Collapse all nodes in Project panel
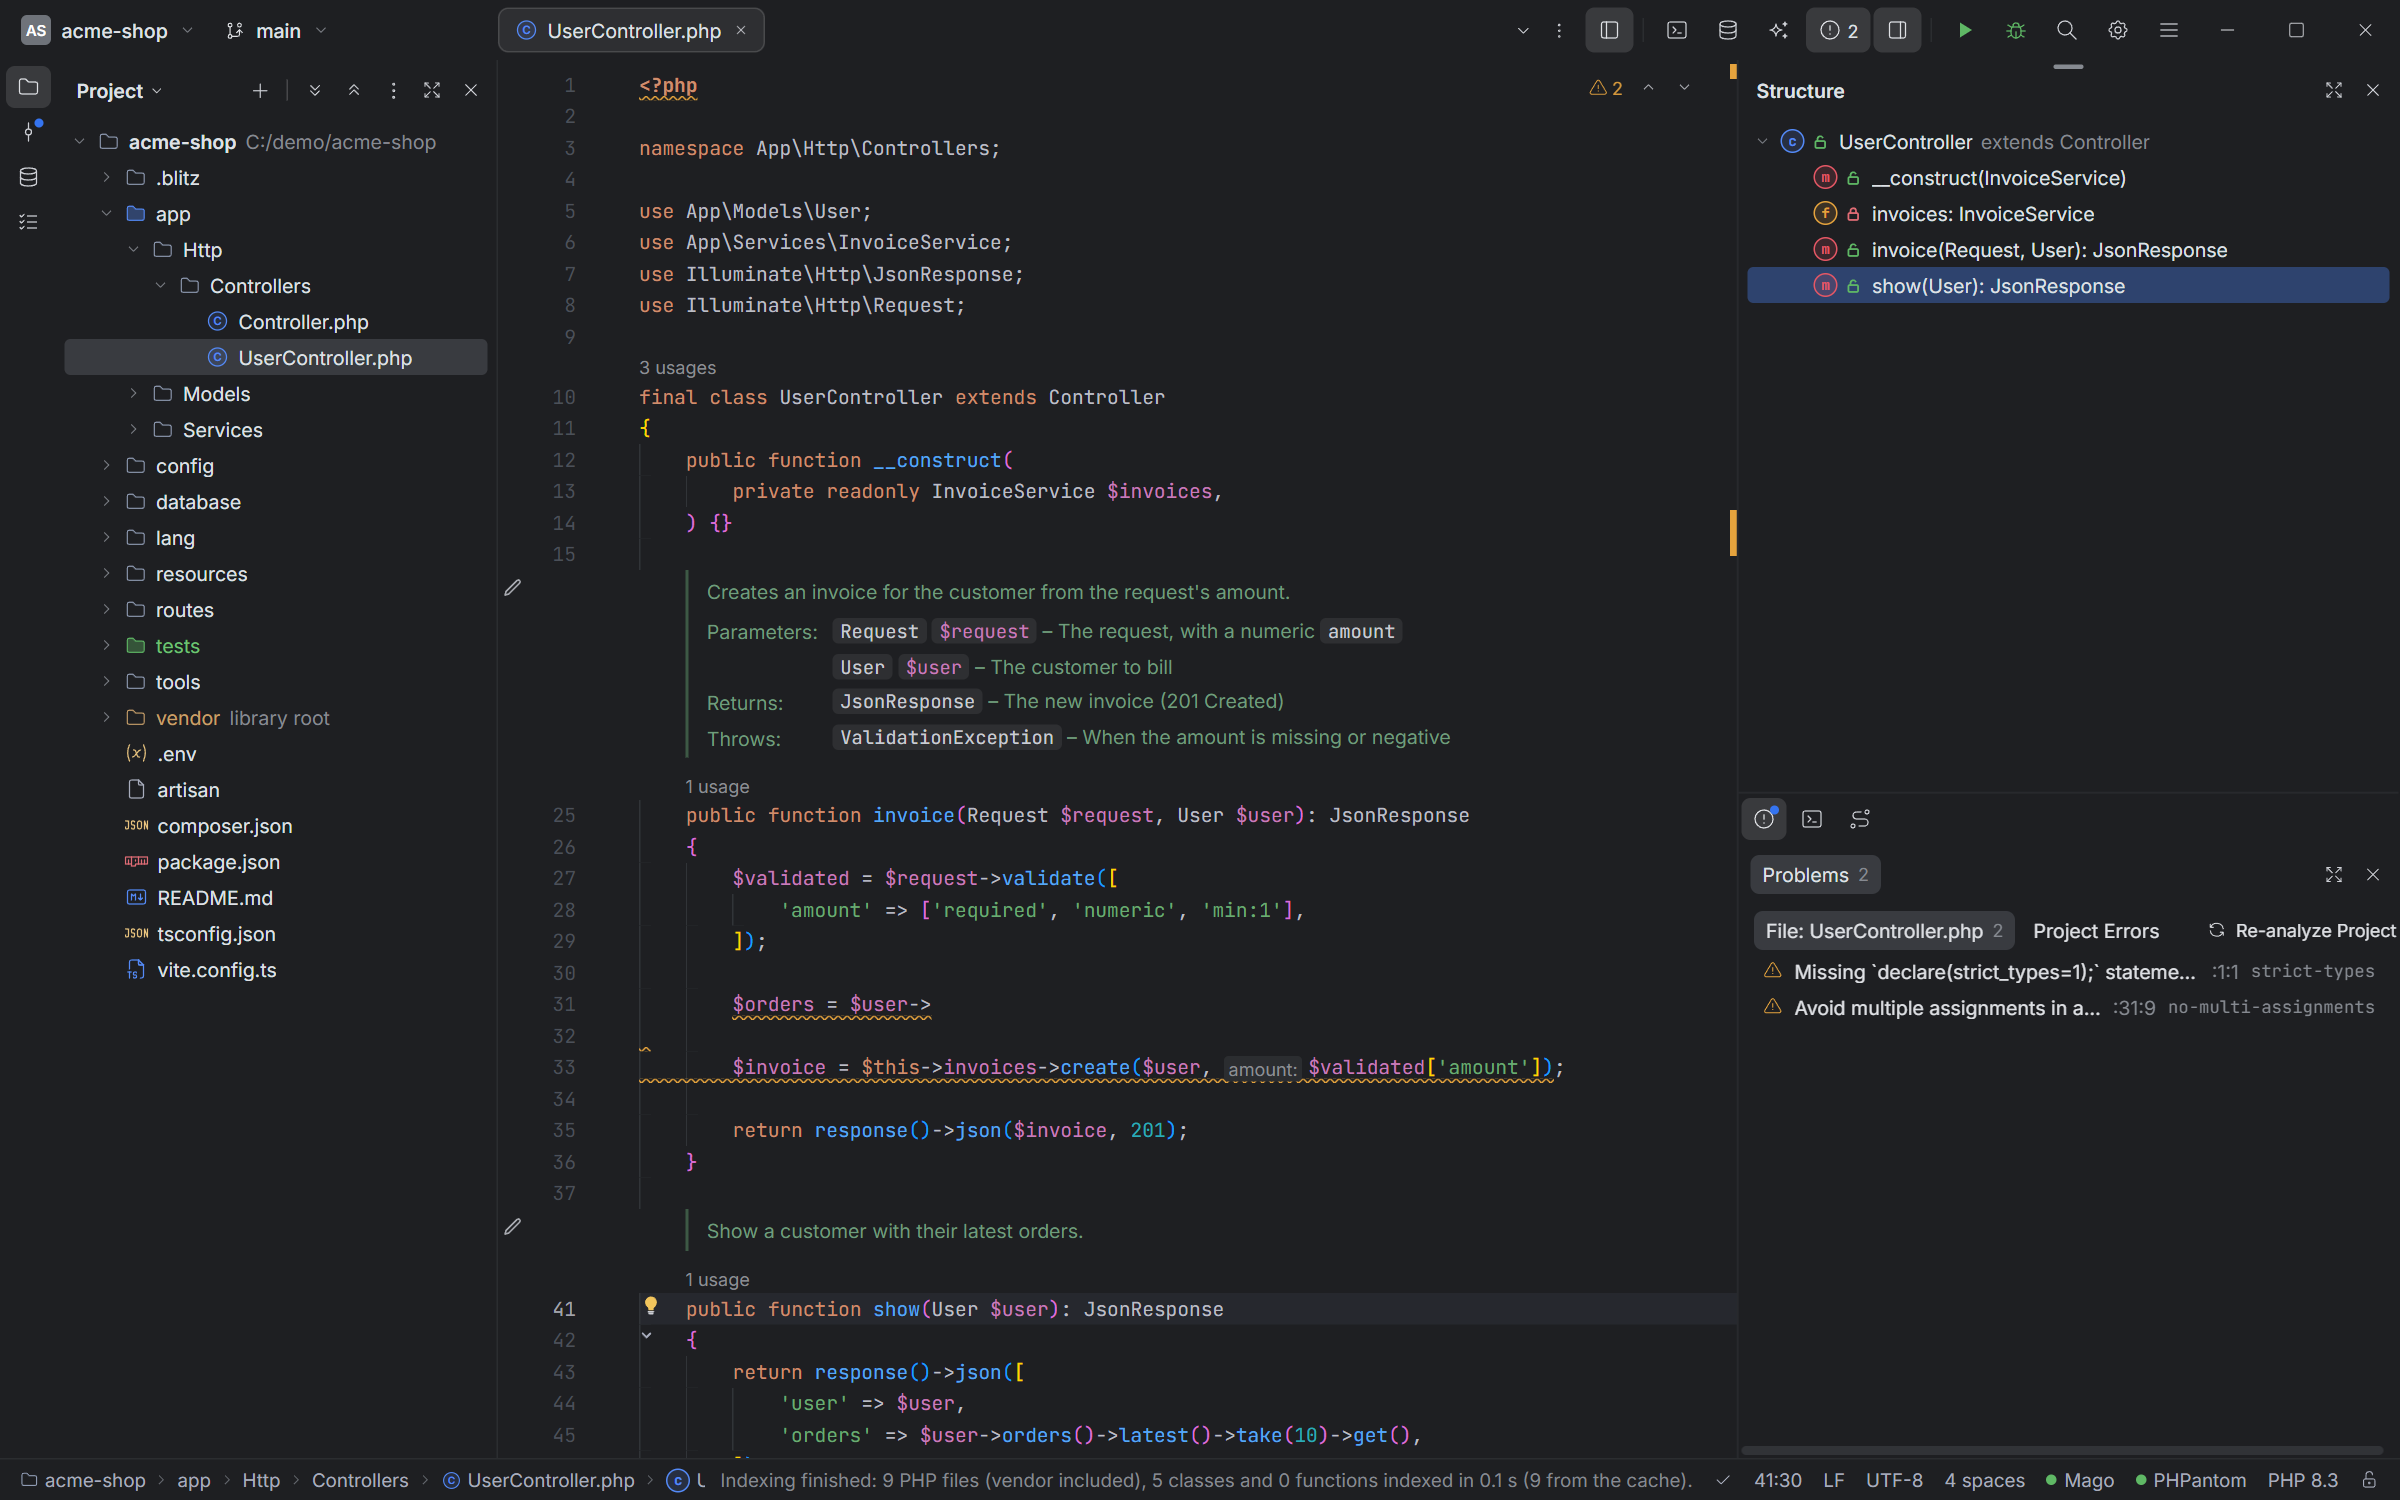The image size is (2400, 1500). click(354, 91)
